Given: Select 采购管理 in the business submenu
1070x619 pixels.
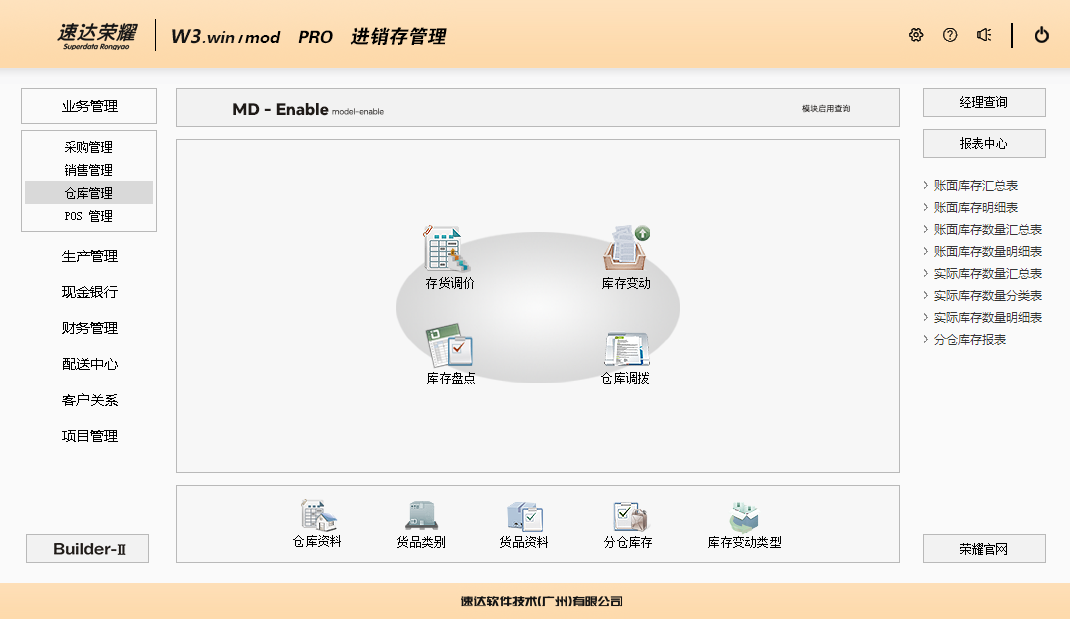Looking at the screenshot, I should 89,147.
